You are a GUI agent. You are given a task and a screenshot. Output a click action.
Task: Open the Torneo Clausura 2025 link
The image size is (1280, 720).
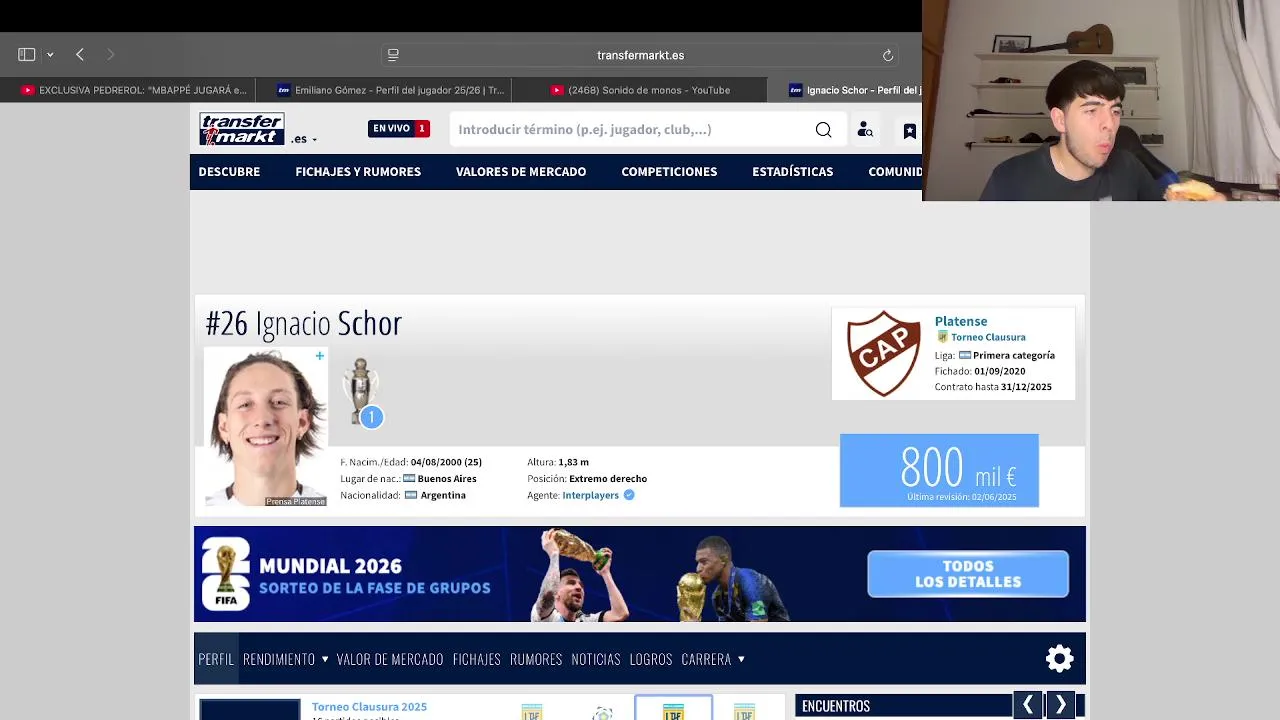369,707
